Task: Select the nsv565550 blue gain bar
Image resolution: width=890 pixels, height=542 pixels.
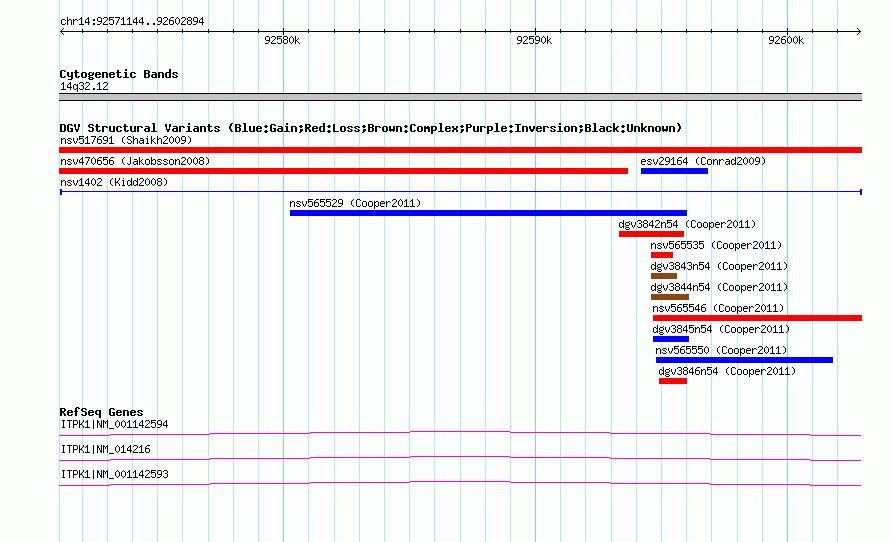Action: tap(744, 360)
